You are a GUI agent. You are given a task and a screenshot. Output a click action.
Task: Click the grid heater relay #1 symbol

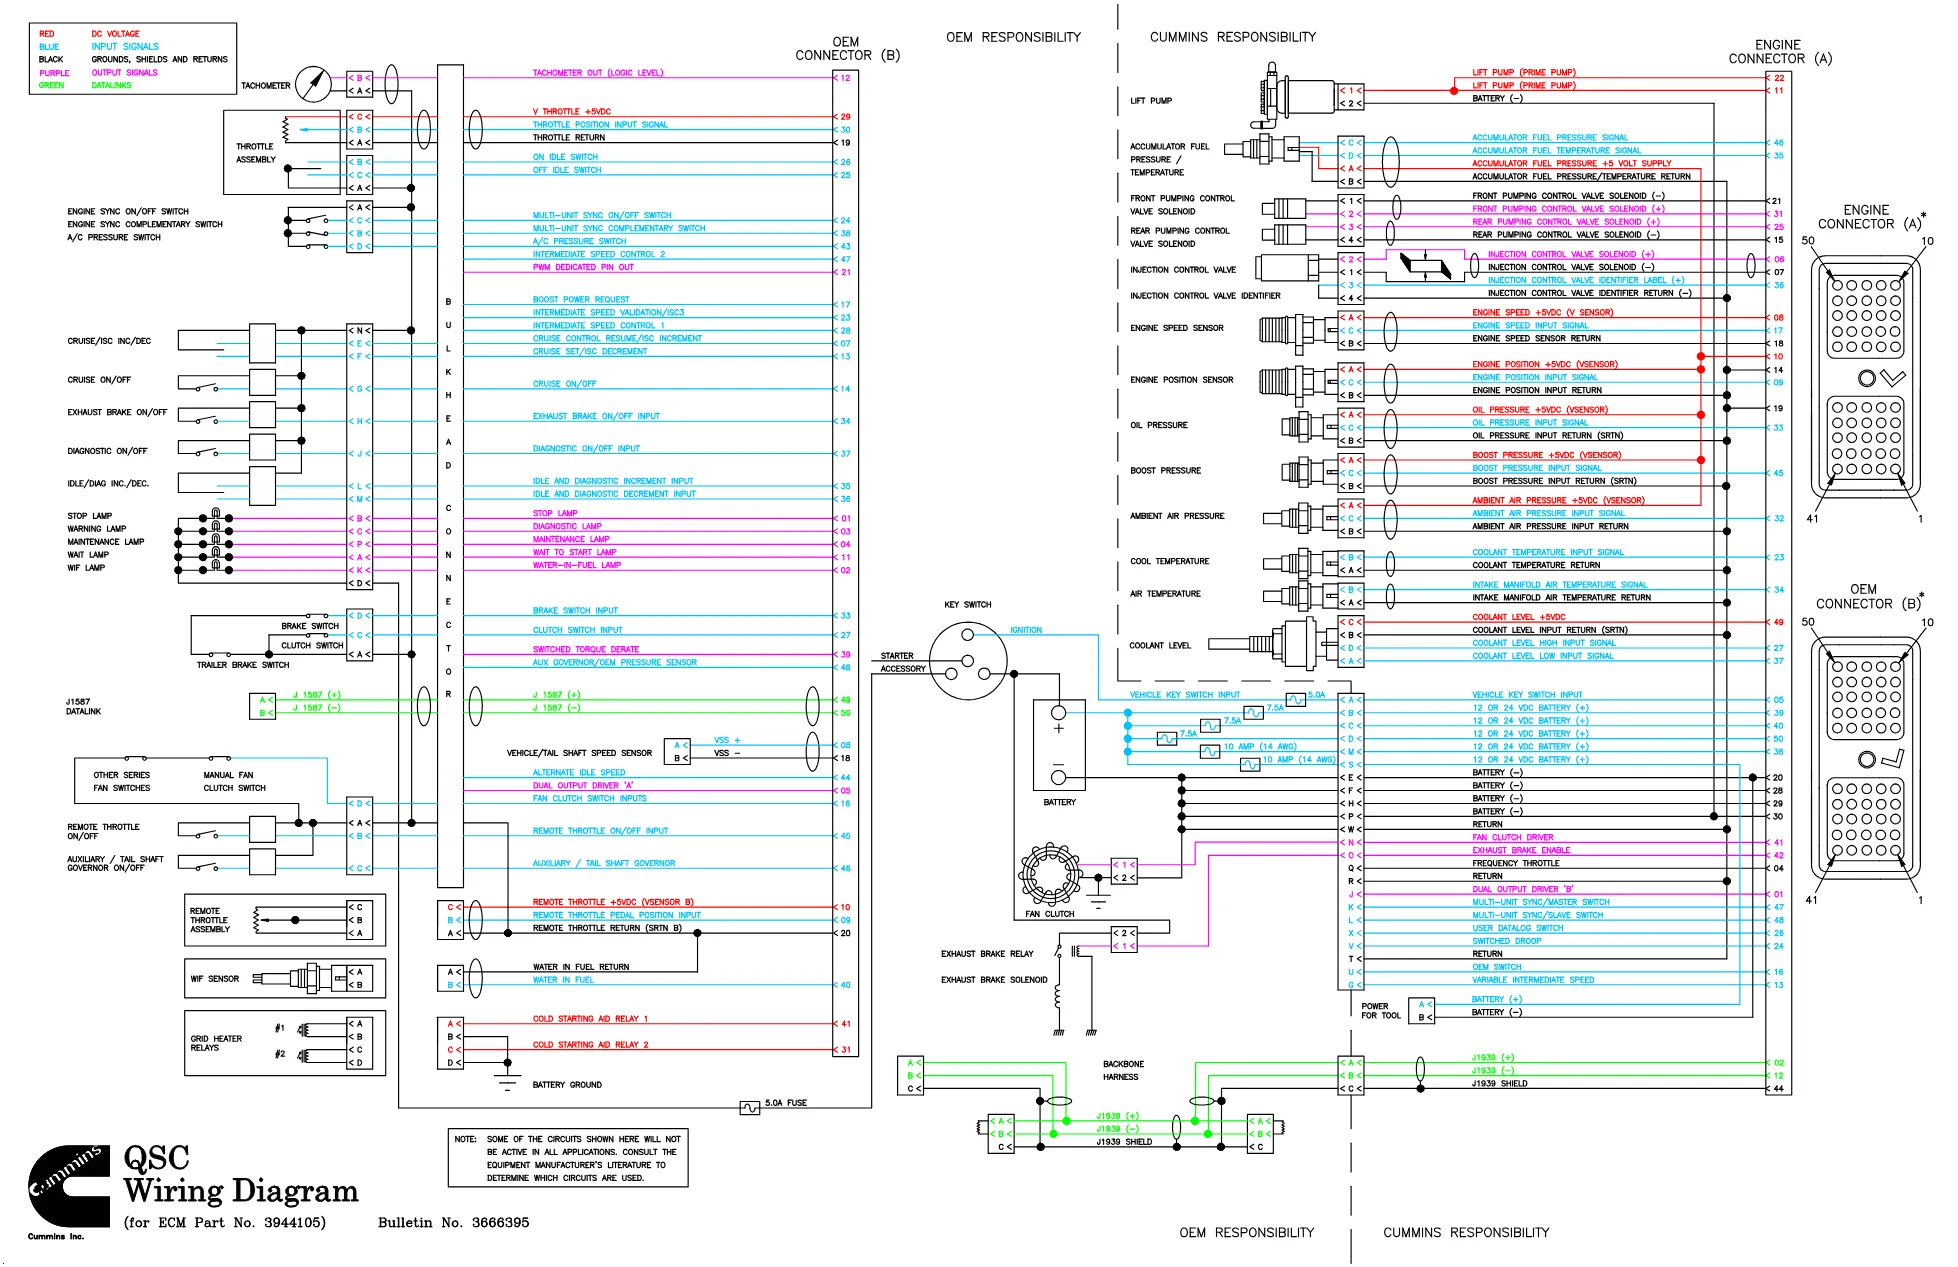point(303,1030)
